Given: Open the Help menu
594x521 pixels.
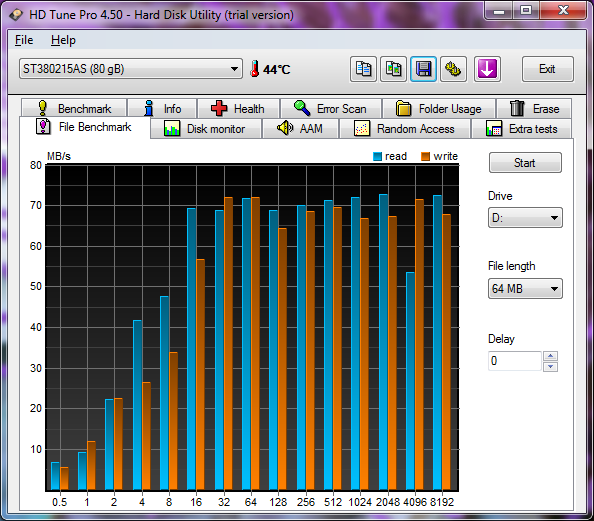Looking at the screenshot, I should point(63,40).
